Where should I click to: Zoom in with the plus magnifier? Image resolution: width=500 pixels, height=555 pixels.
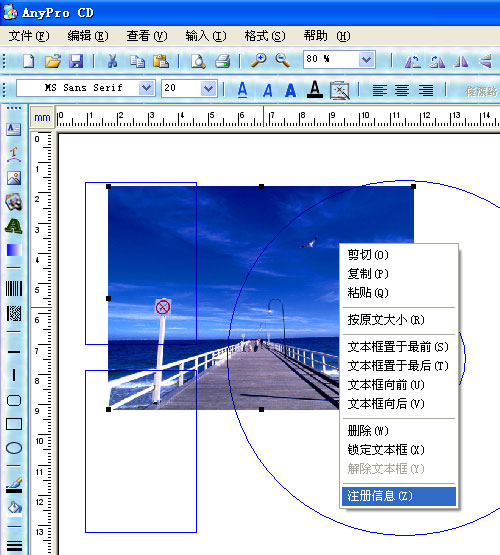pyautogui.click(x=259, y=60)
